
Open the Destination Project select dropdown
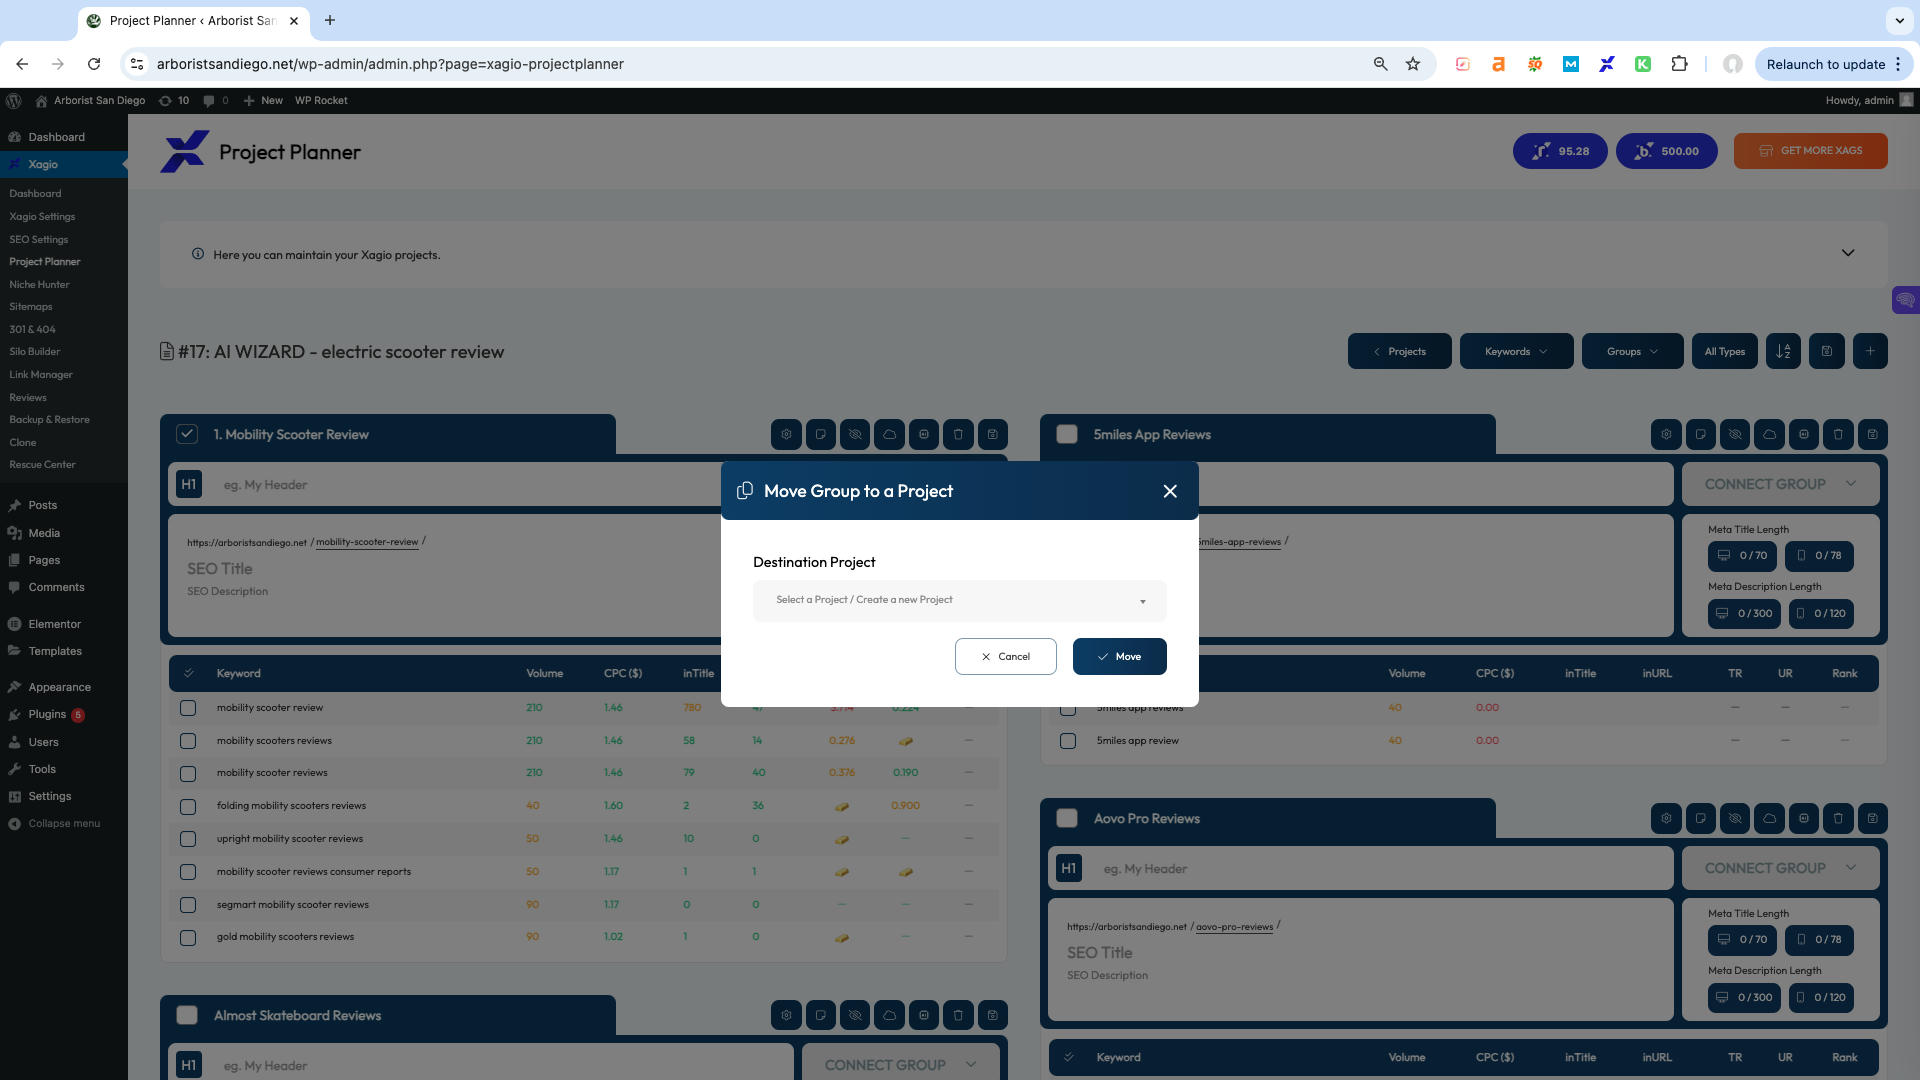pos(959,600)
